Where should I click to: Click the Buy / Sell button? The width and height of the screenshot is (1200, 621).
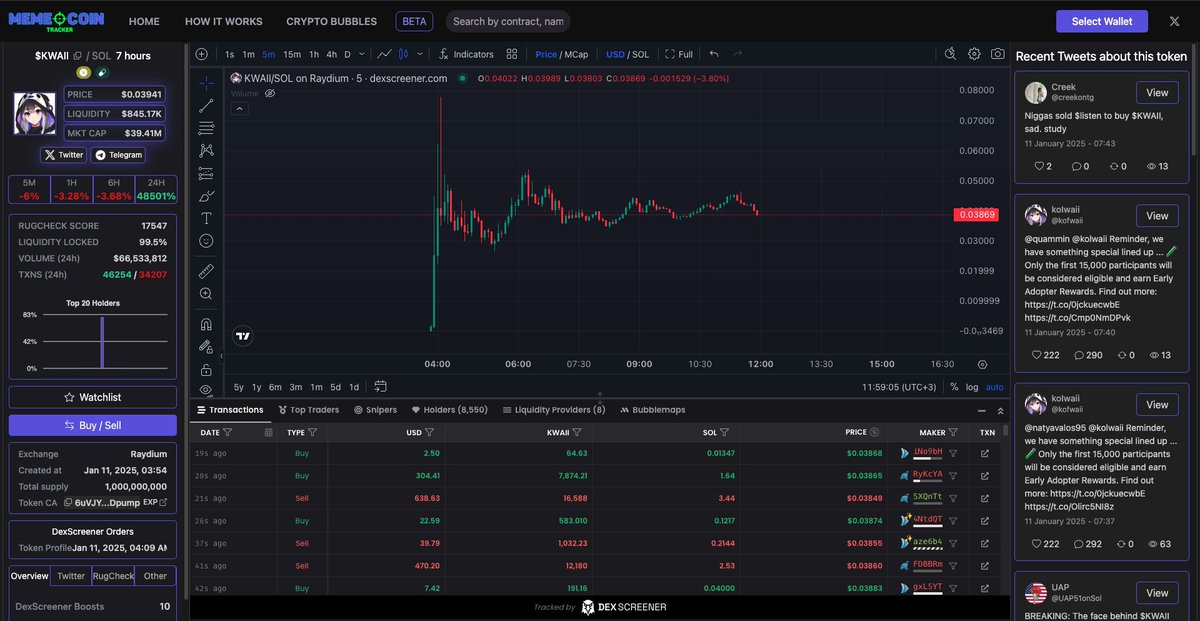pos(93,425)
